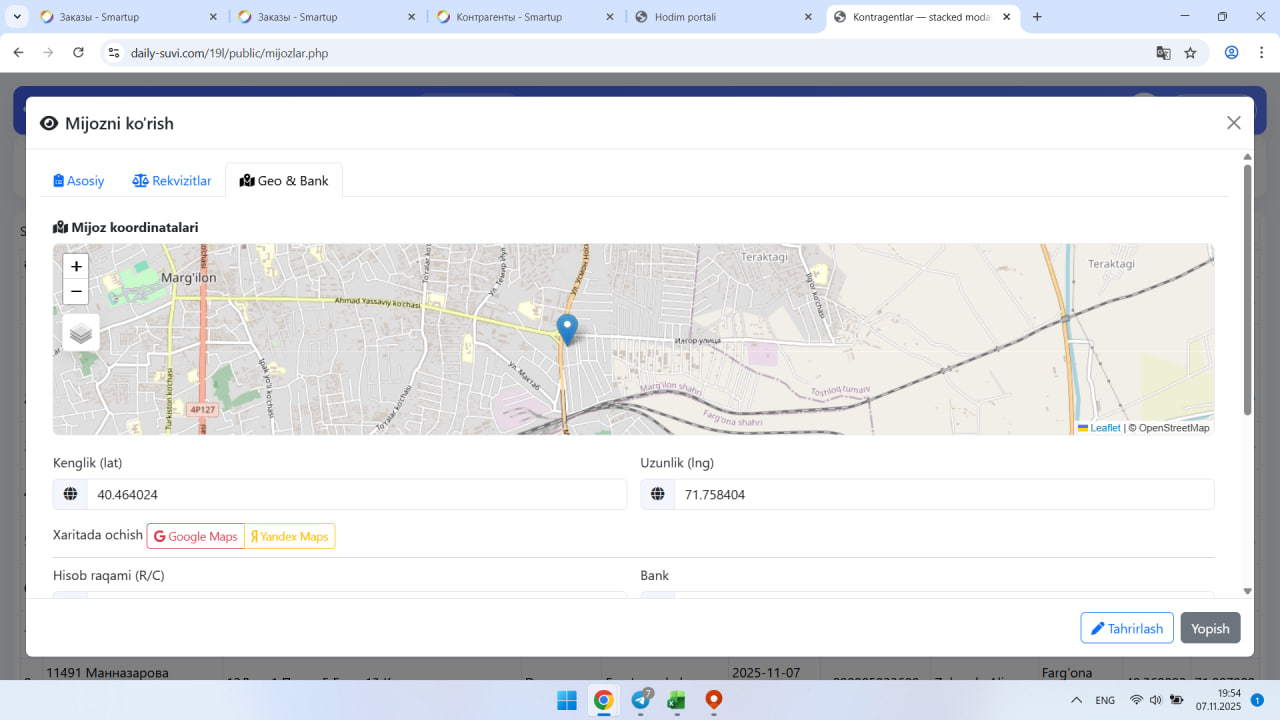Open location in Yandex Maps
This screenshot has width=1280, height=720.
289,536
